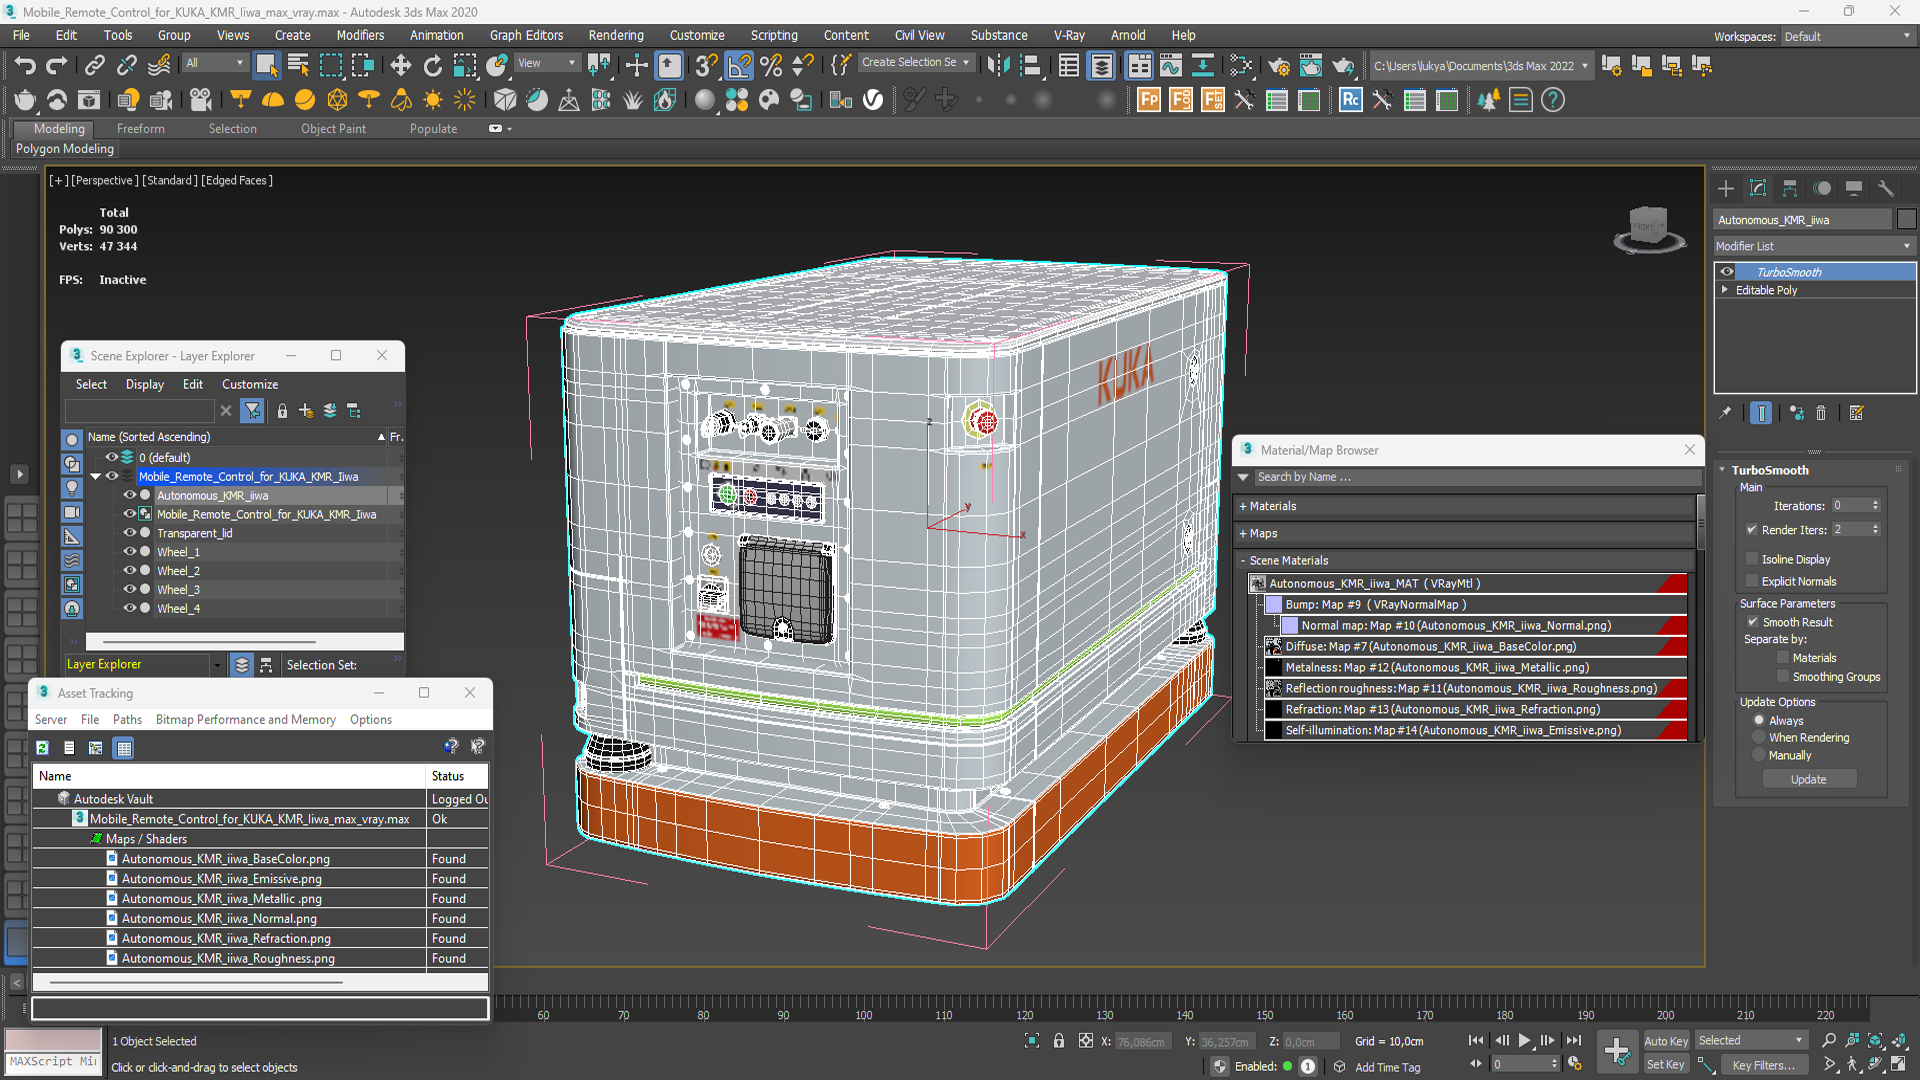This screenshot has width=1920, height=1080.
Task: Switch to the Freeform ribbon tab
Action: (140, 129)
